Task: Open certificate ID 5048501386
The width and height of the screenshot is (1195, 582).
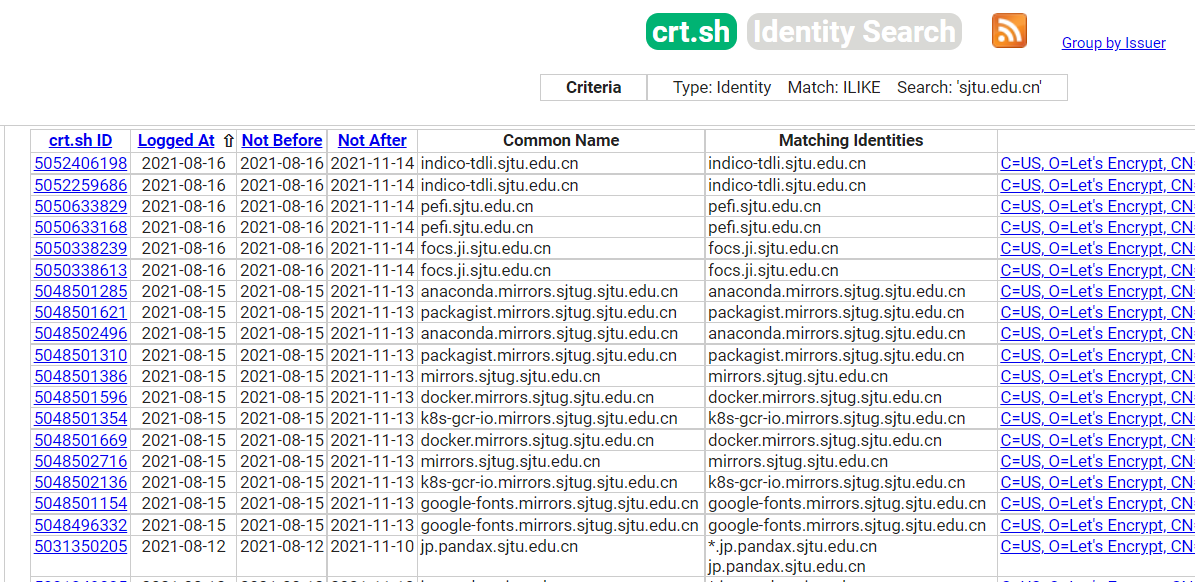Action: pos(81,376)
